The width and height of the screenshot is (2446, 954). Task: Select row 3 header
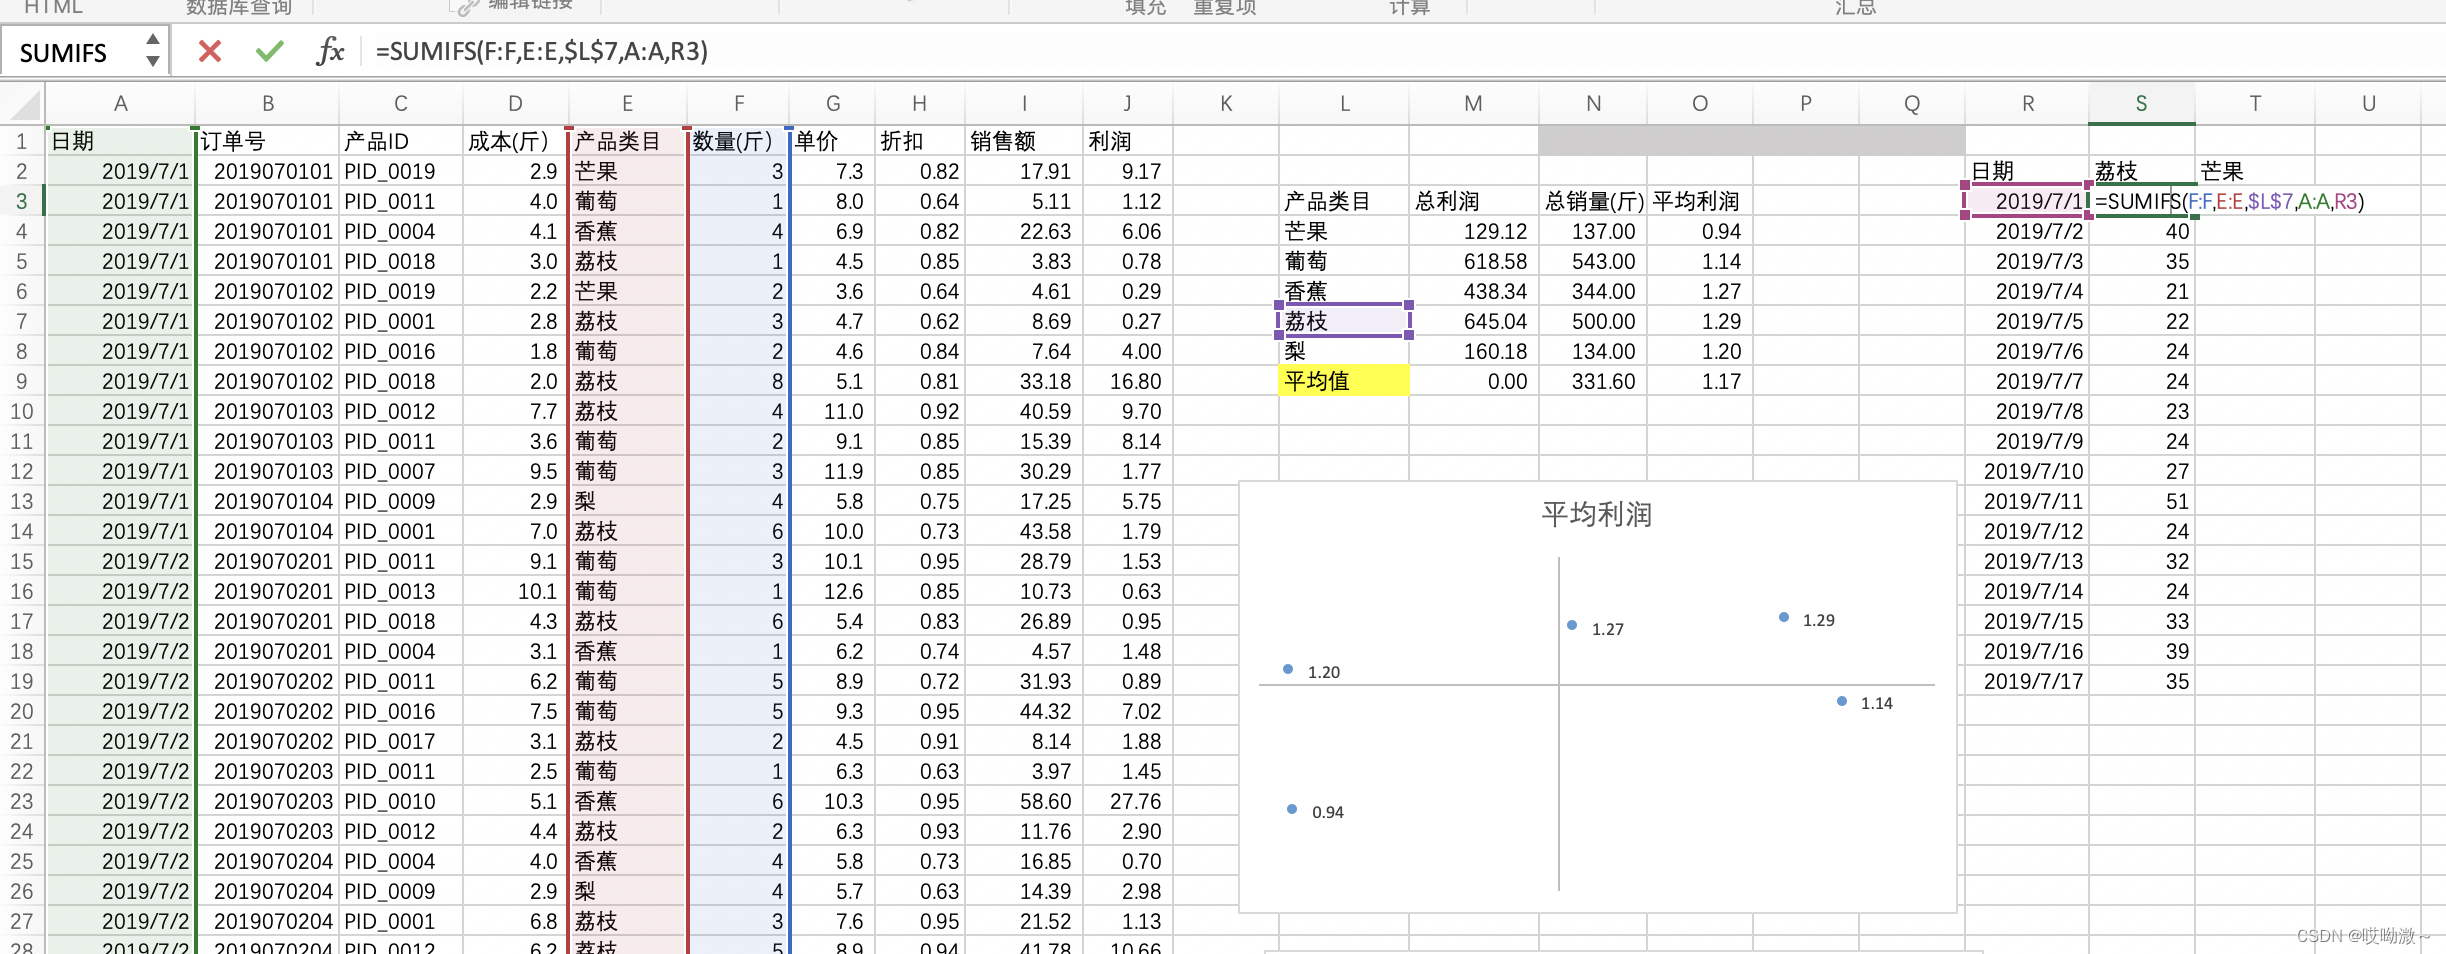point(22,201)
